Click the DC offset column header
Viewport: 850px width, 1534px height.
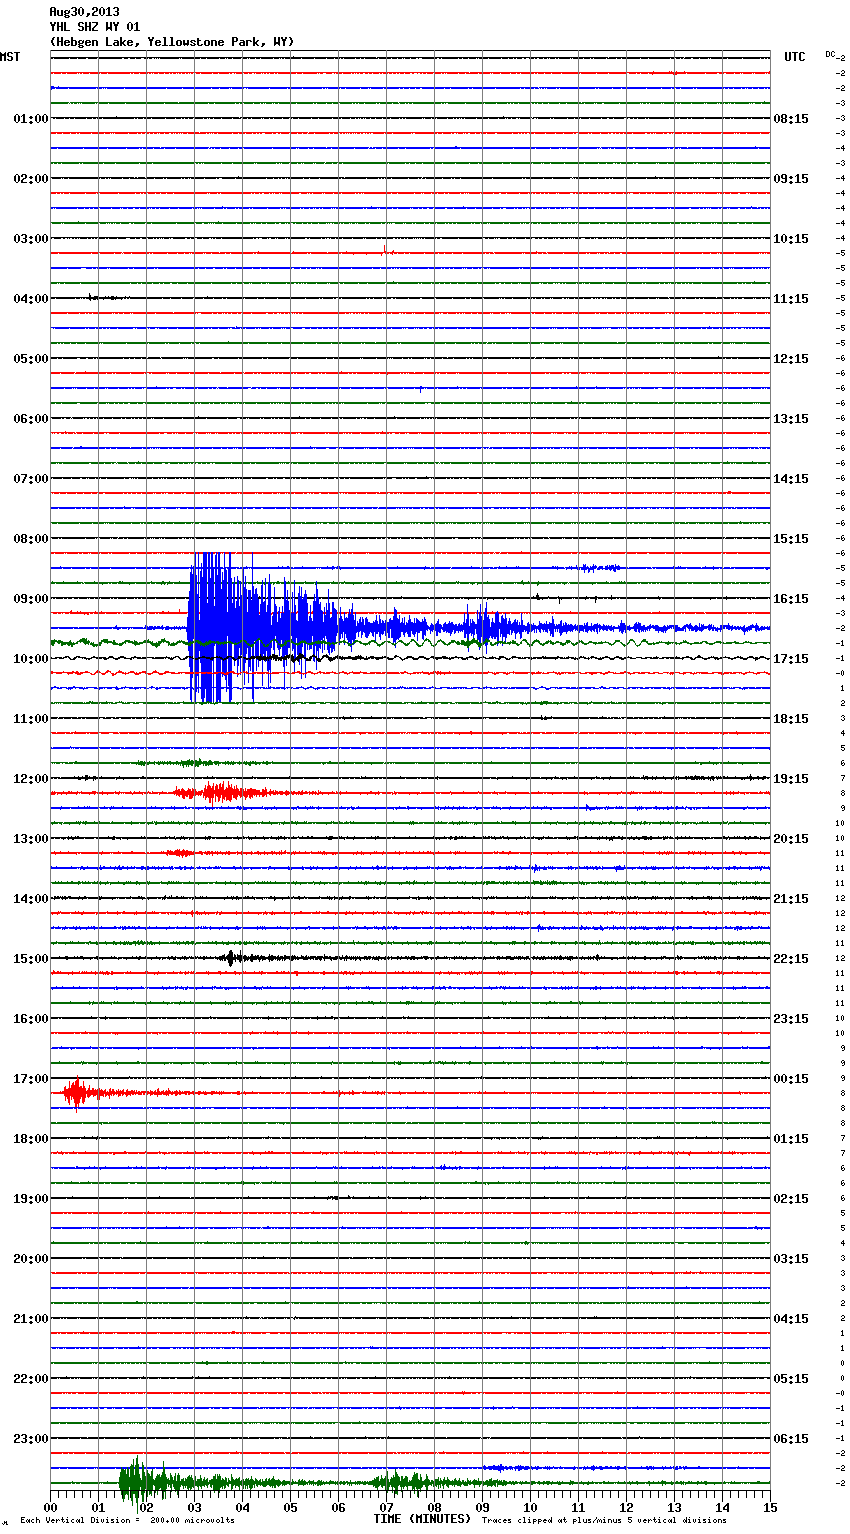pyautogui.click(x=831, y=54)
